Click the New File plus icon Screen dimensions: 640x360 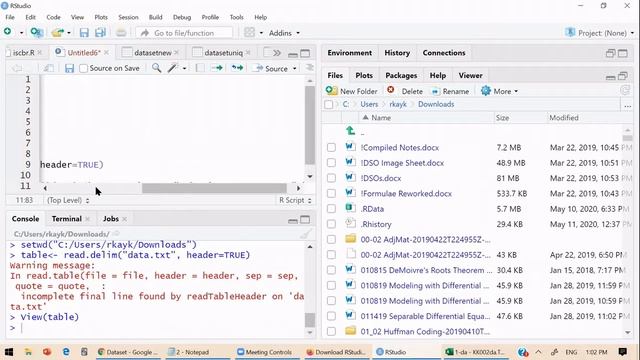coord(8,32)
